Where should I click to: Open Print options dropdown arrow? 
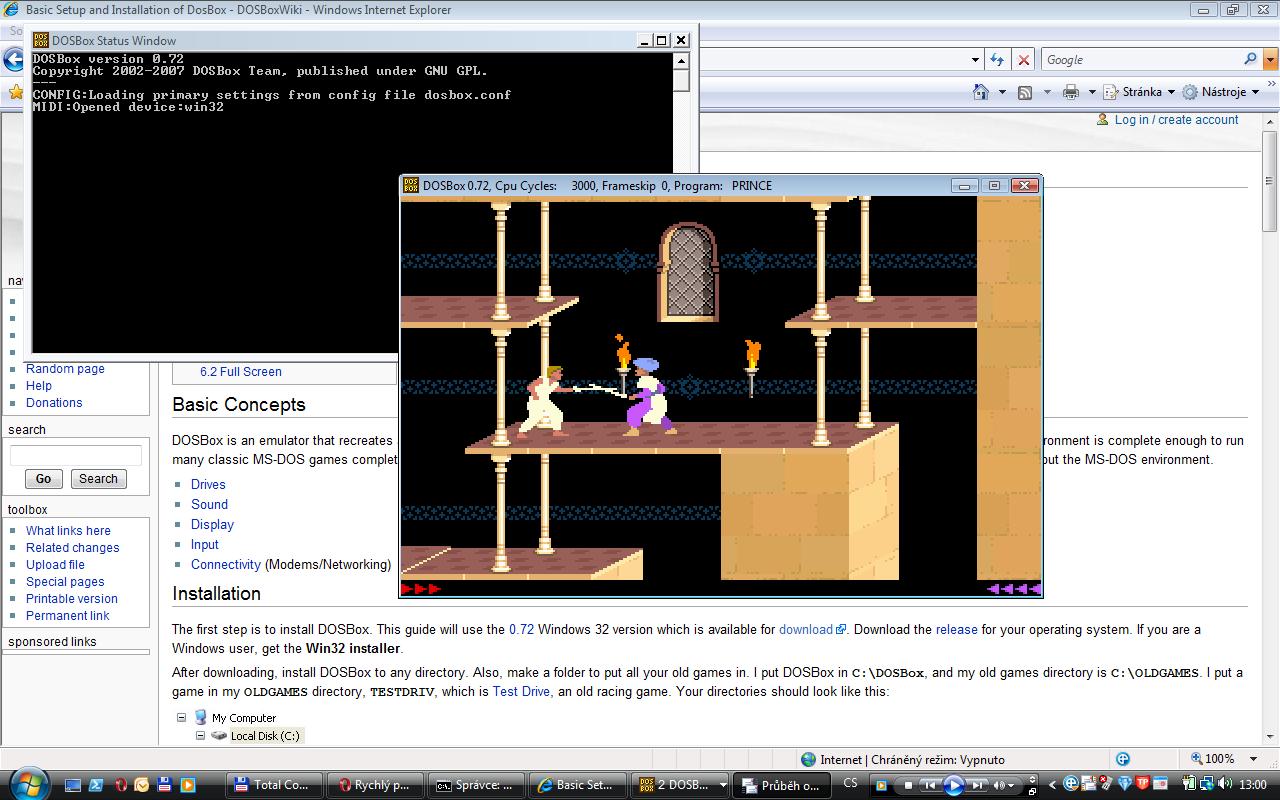[x=1092, y=92]
